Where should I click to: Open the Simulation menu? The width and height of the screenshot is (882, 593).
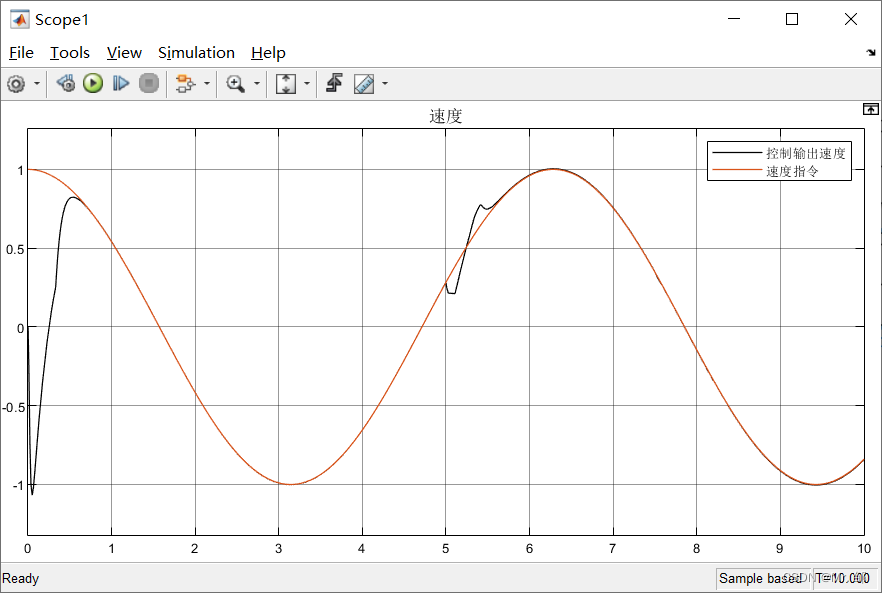tap(196, 52)
